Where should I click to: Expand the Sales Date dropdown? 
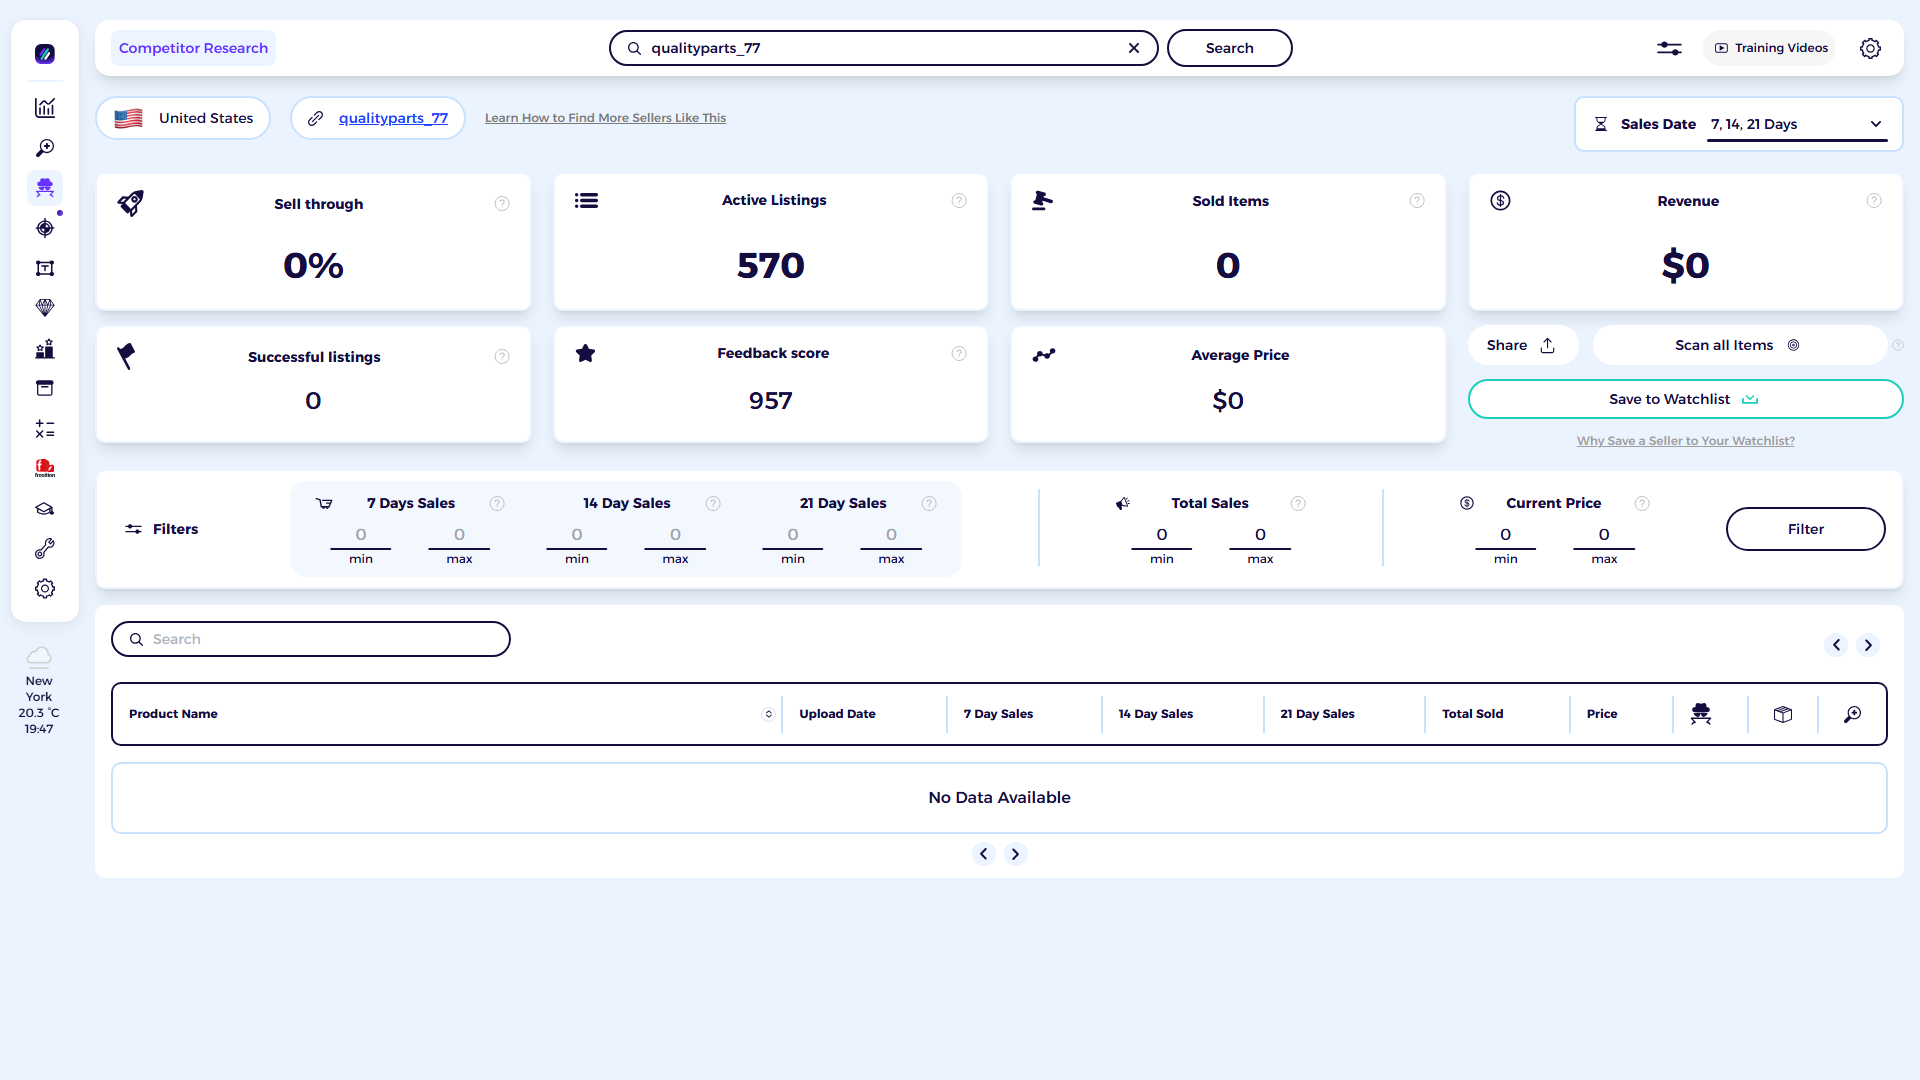point(1797,124)
